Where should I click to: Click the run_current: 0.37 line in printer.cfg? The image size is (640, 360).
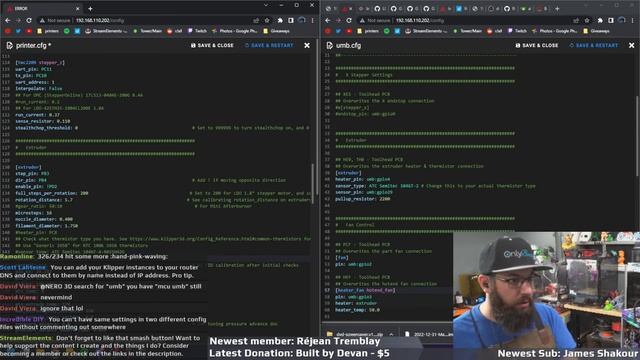click(x=38, y=115)
